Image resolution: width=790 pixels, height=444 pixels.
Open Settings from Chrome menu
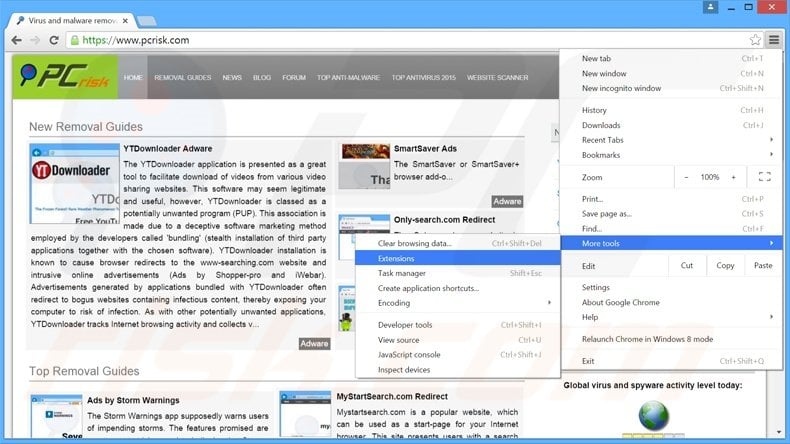672,287
